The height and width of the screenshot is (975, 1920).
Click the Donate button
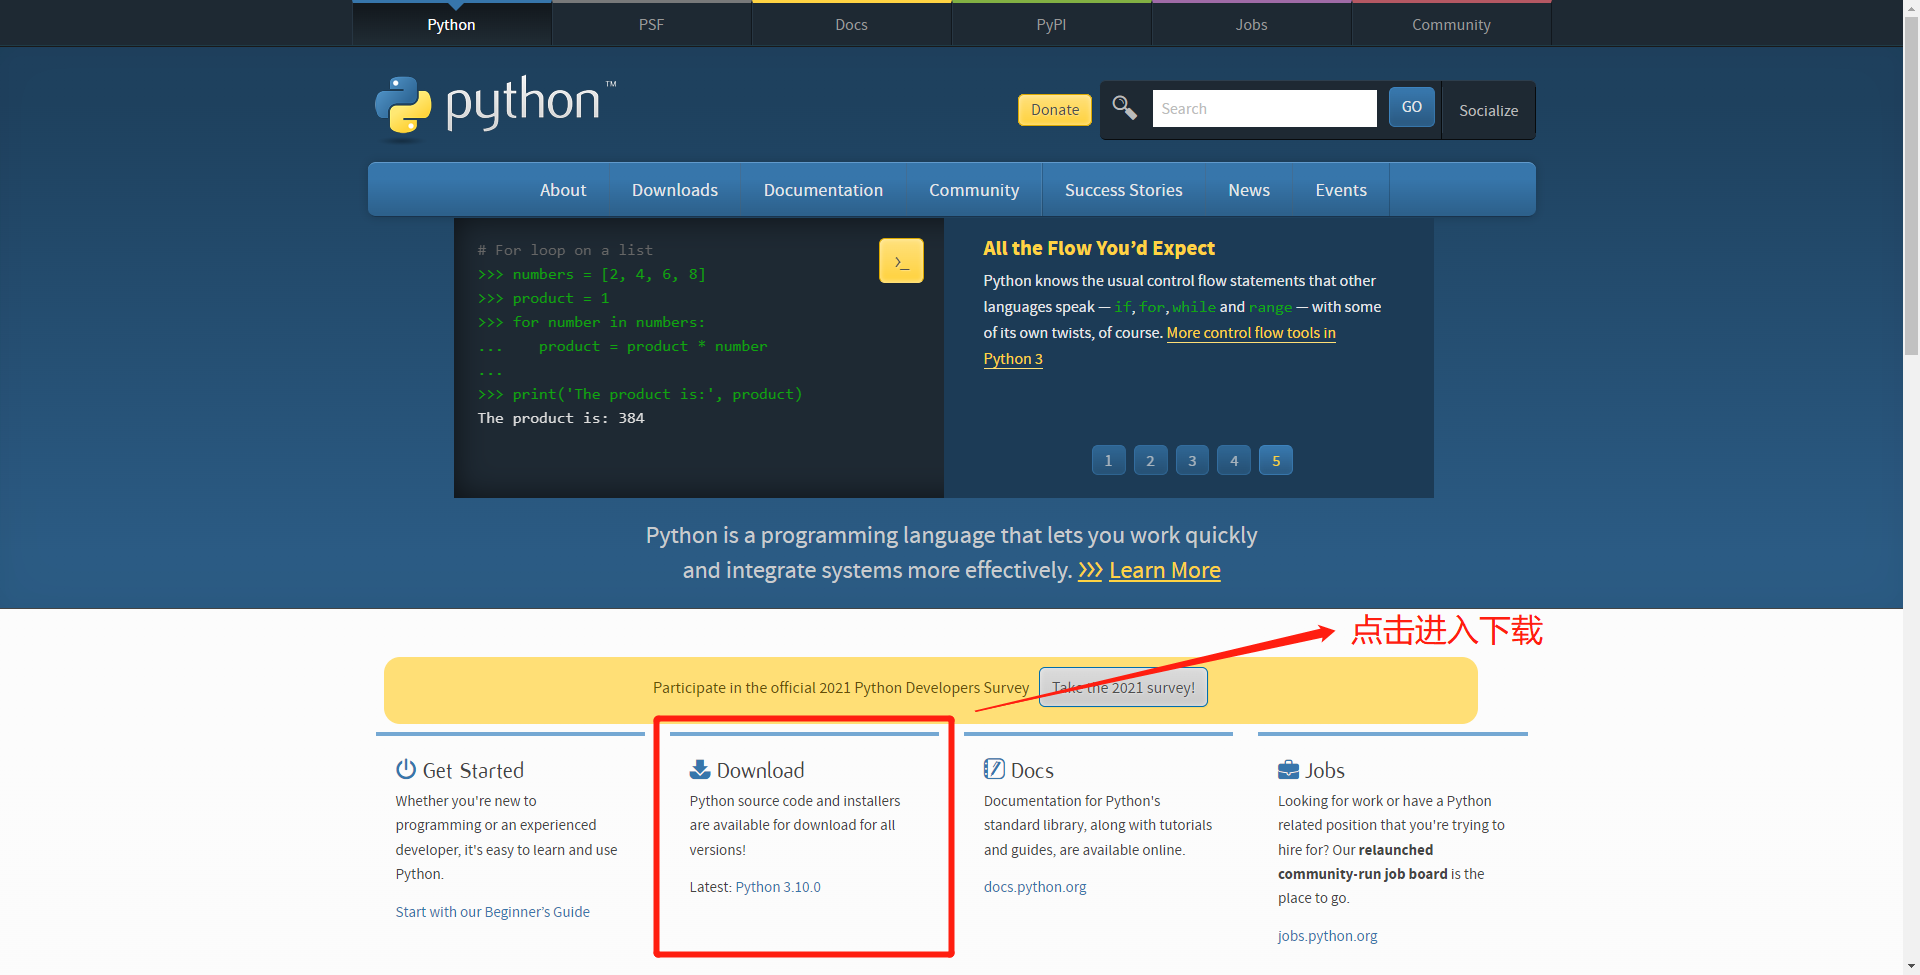pyautogui.click(x=1055, y=110)
